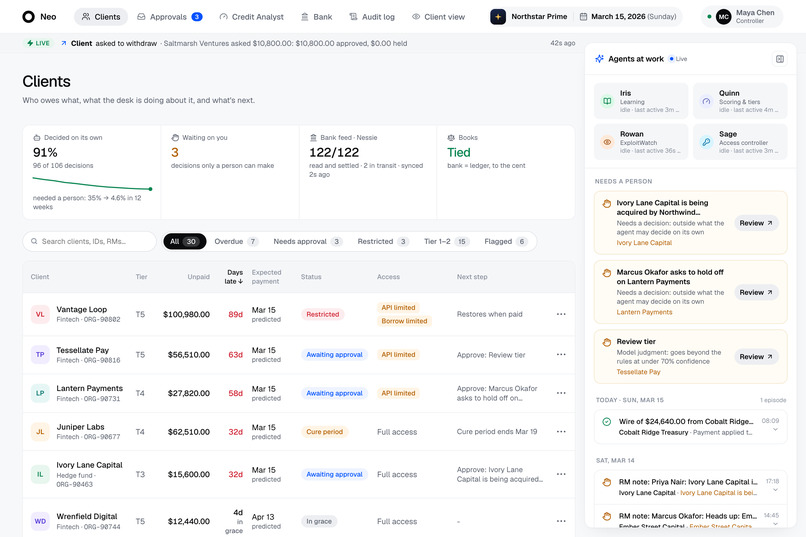Filter by Restricted clients

point(383,241)
